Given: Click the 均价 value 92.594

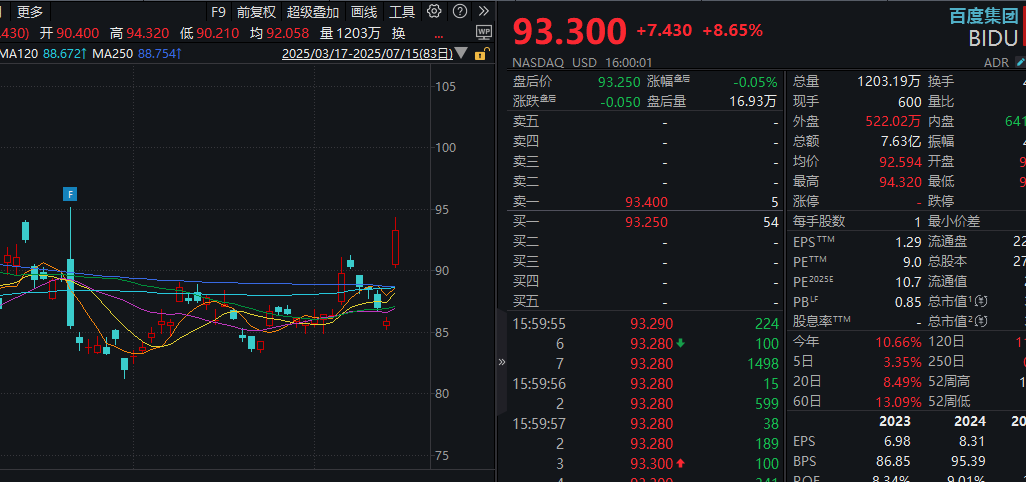Looking at the screenshot, I should (900, 162).
